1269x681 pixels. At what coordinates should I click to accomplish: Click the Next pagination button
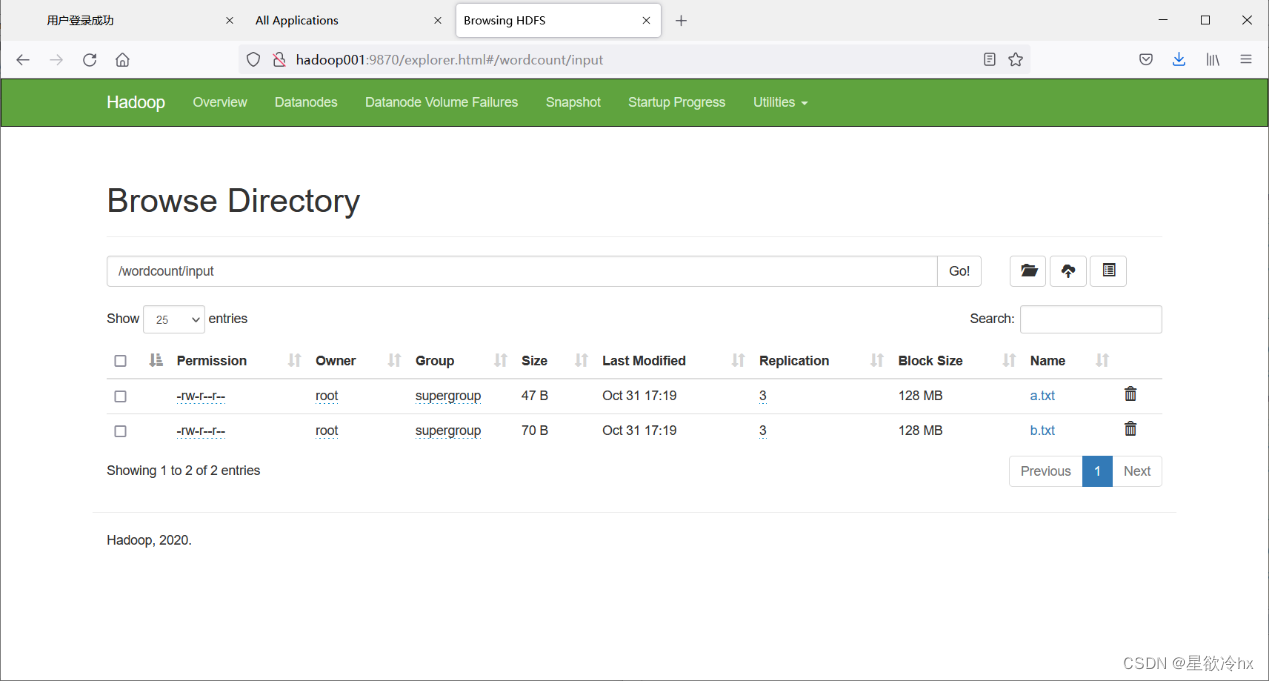click(1137, 471)
